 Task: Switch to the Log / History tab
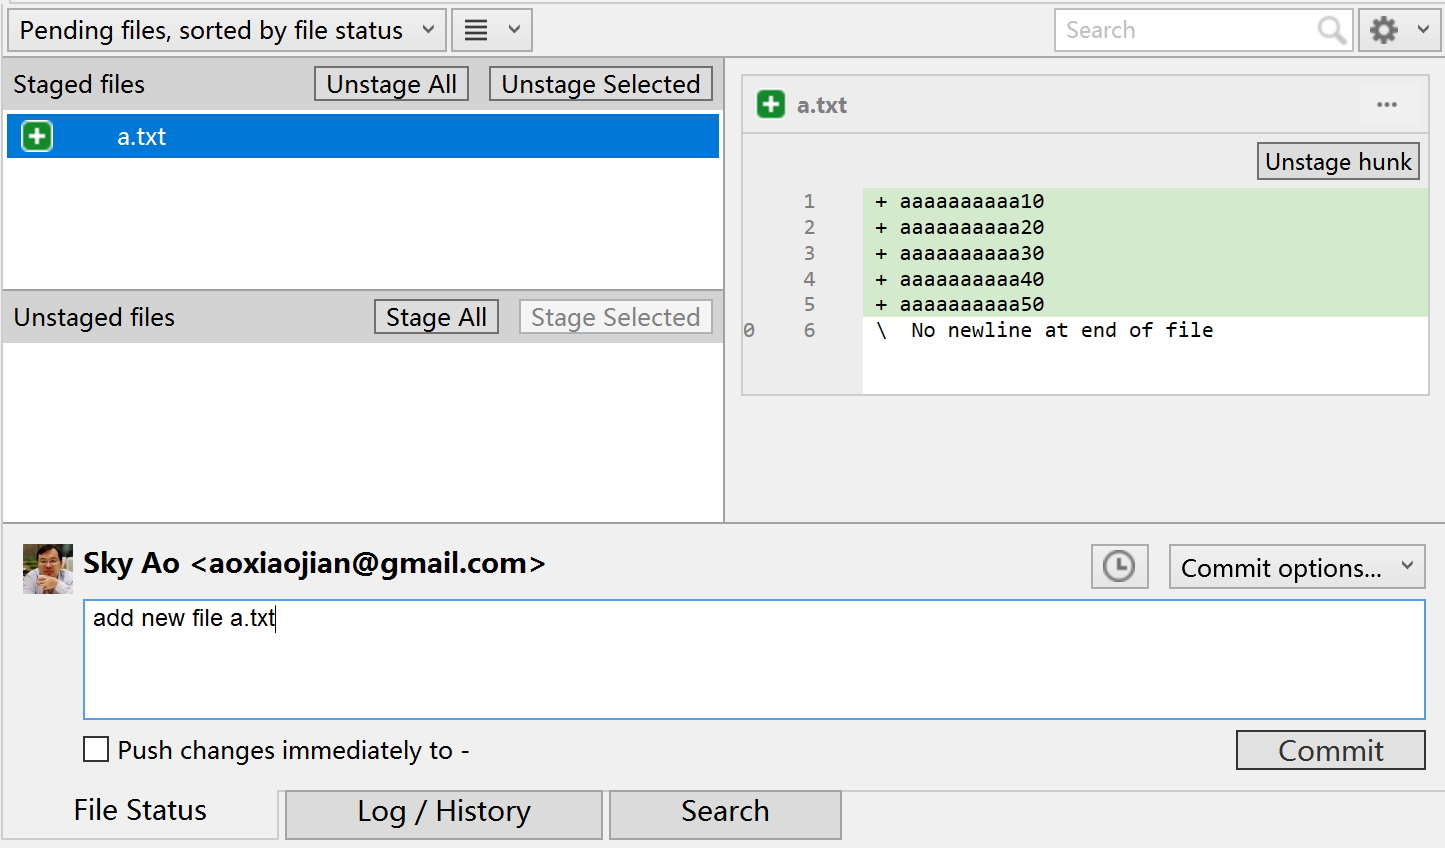[x=443, y=812]
